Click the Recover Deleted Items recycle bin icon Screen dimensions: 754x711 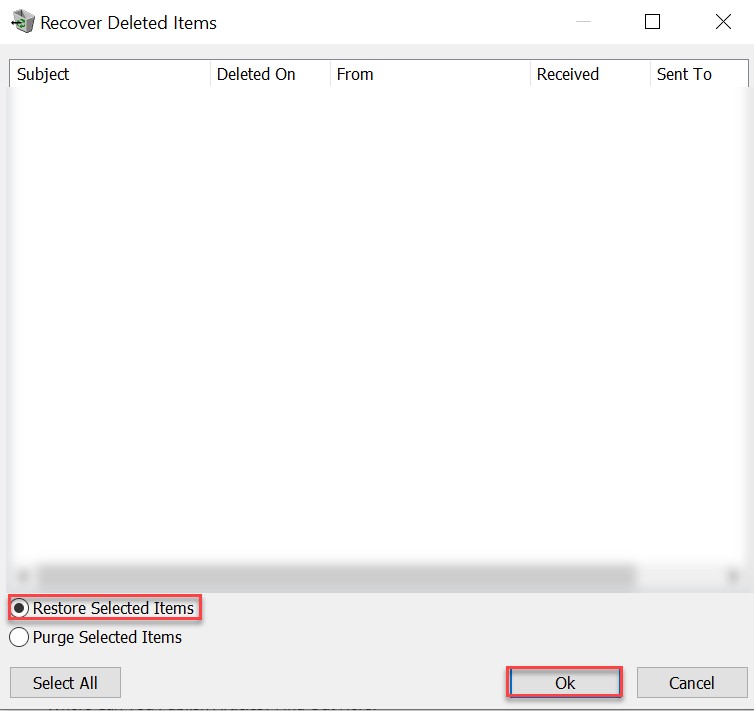pos(23,22)
